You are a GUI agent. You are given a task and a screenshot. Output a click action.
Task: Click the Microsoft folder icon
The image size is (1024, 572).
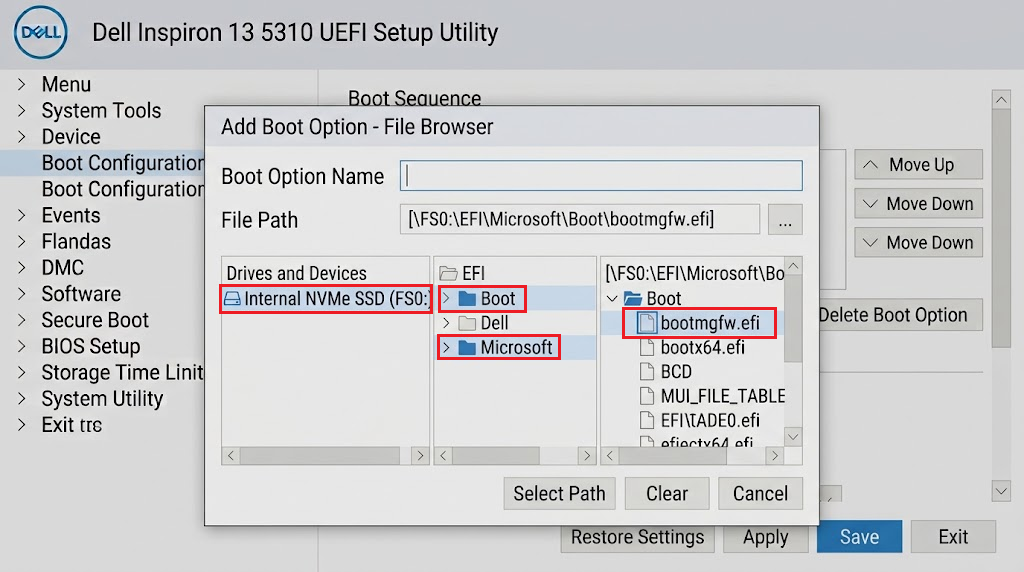(x=467, y=347)
